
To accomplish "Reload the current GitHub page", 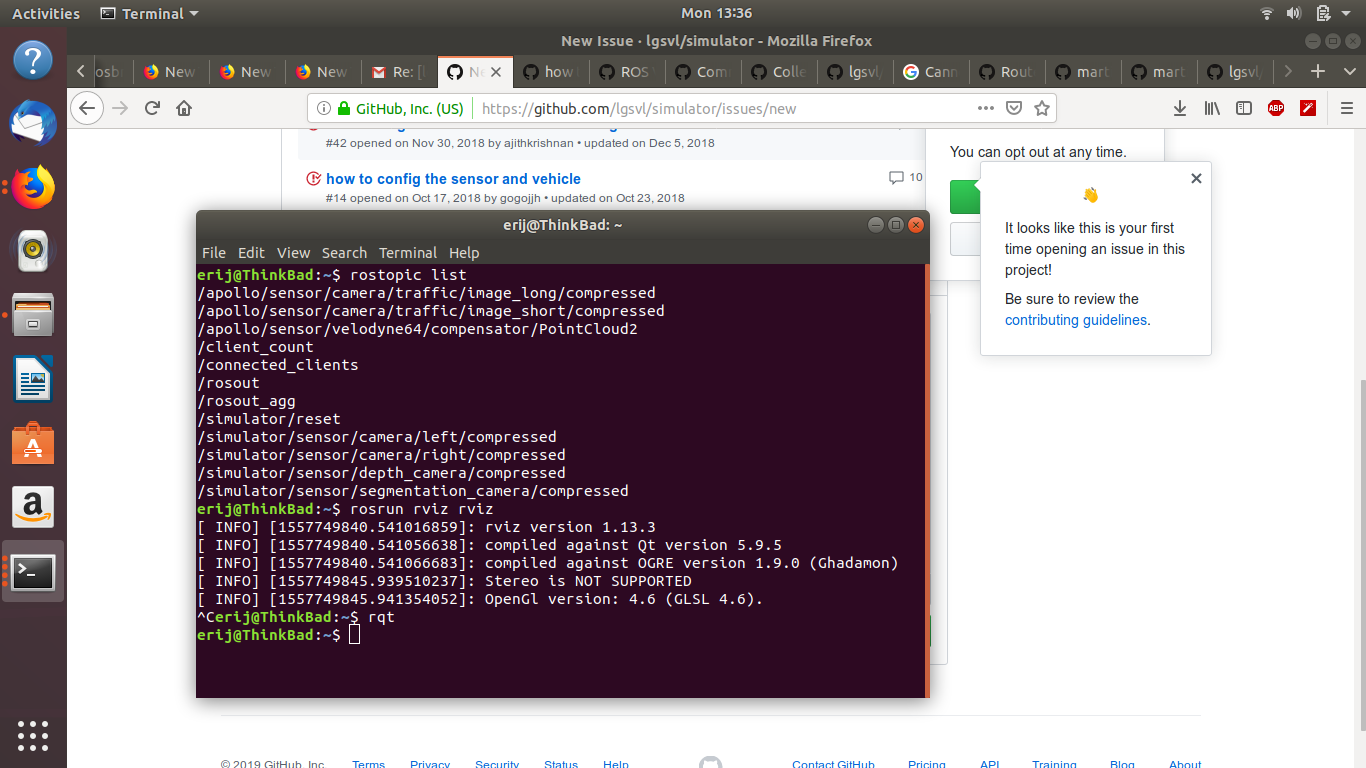I will [x=152, y=108].
